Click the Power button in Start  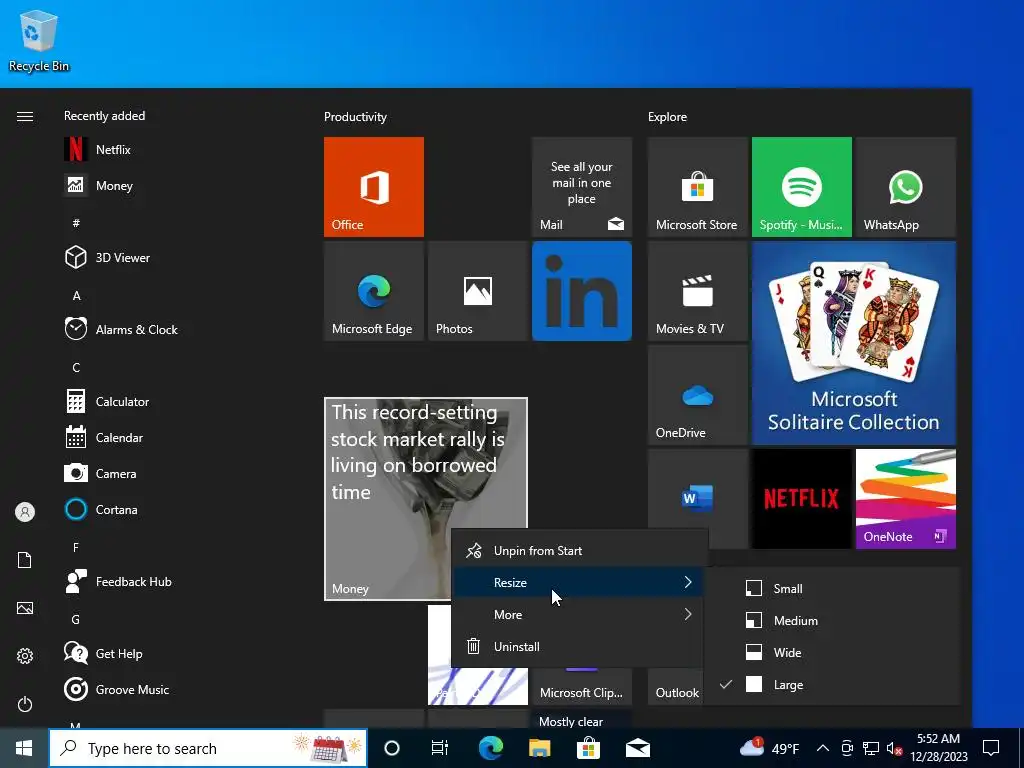[x=25, y=704]
